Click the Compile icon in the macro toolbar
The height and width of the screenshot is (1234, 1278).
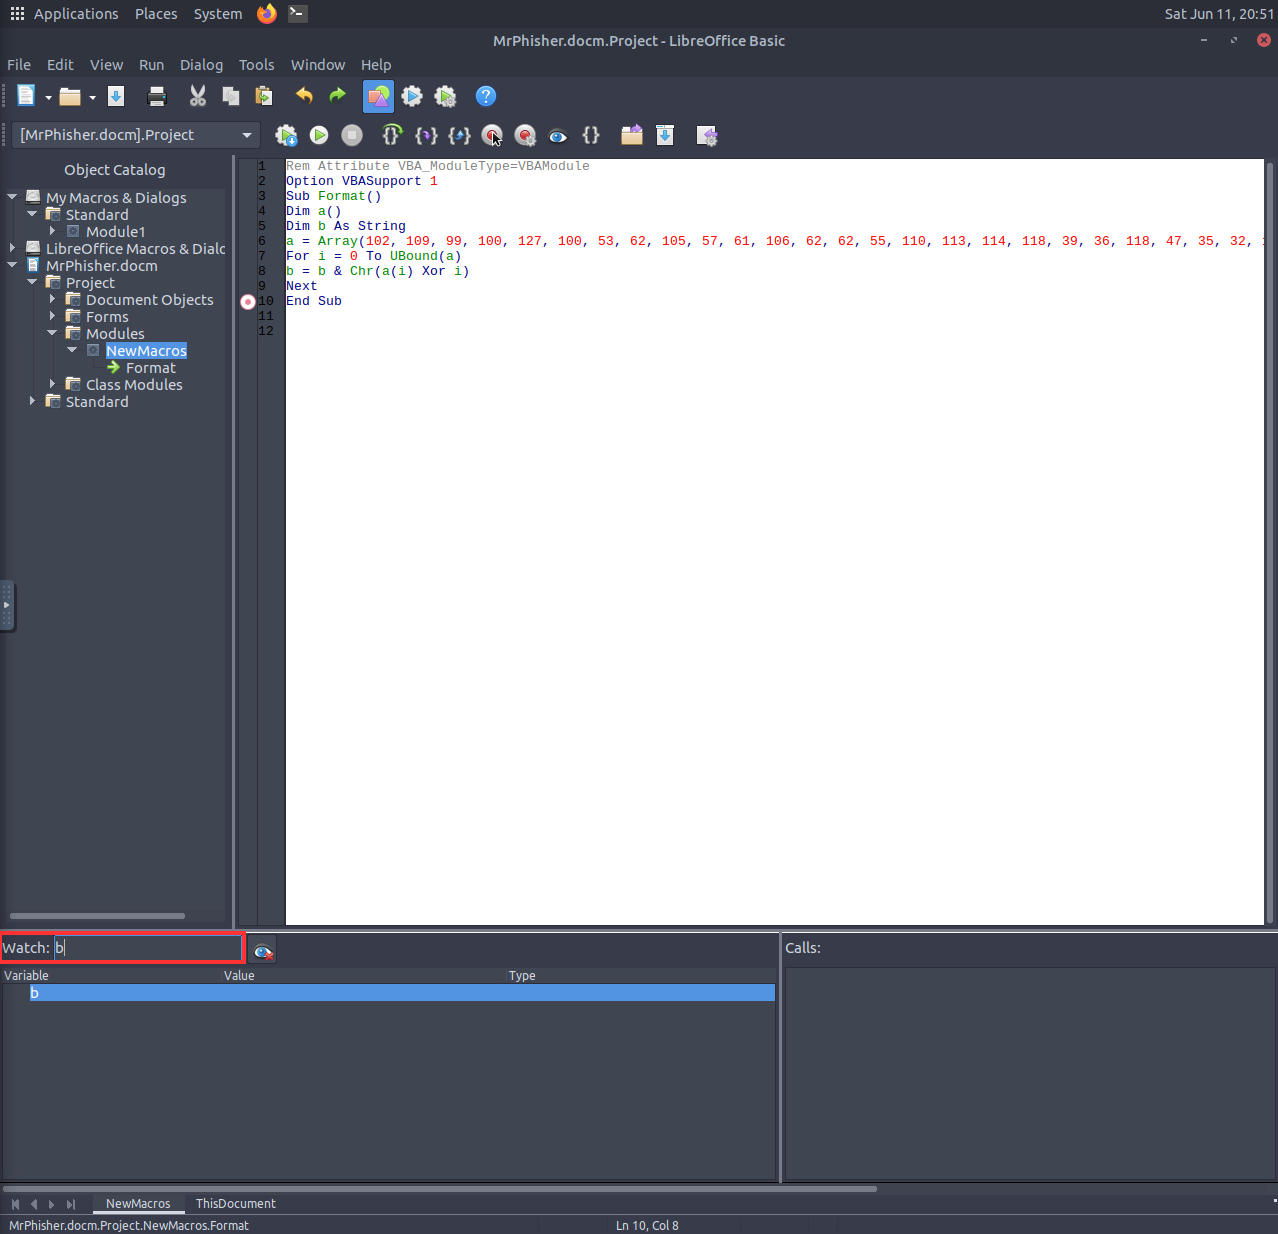point(286,135)
